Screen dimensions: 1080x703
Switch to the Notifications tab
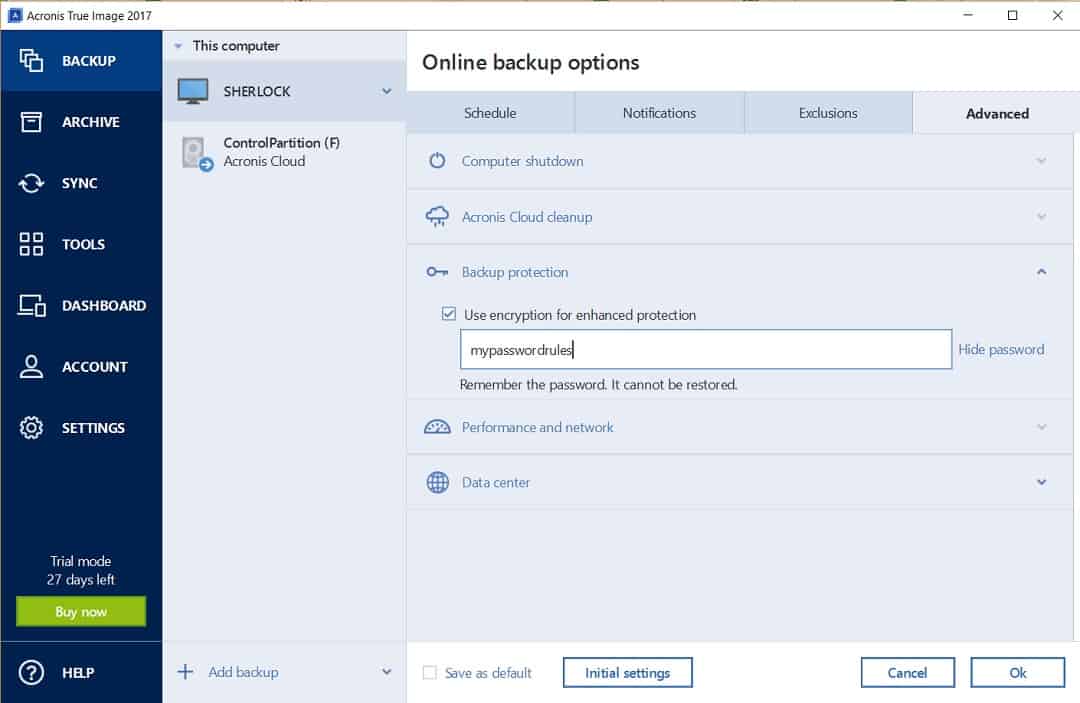click(x=659, y=113)
